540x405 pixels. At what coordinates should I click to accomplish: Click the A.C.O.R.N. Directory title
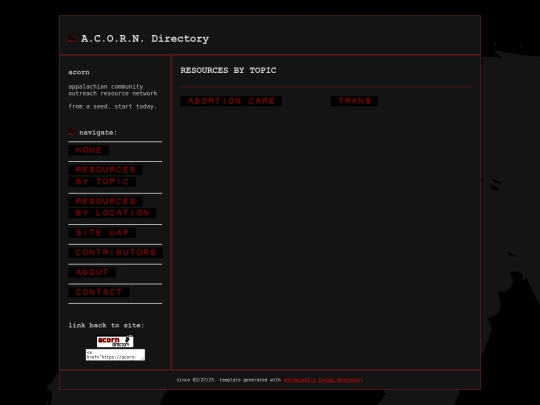coord(145,39)
